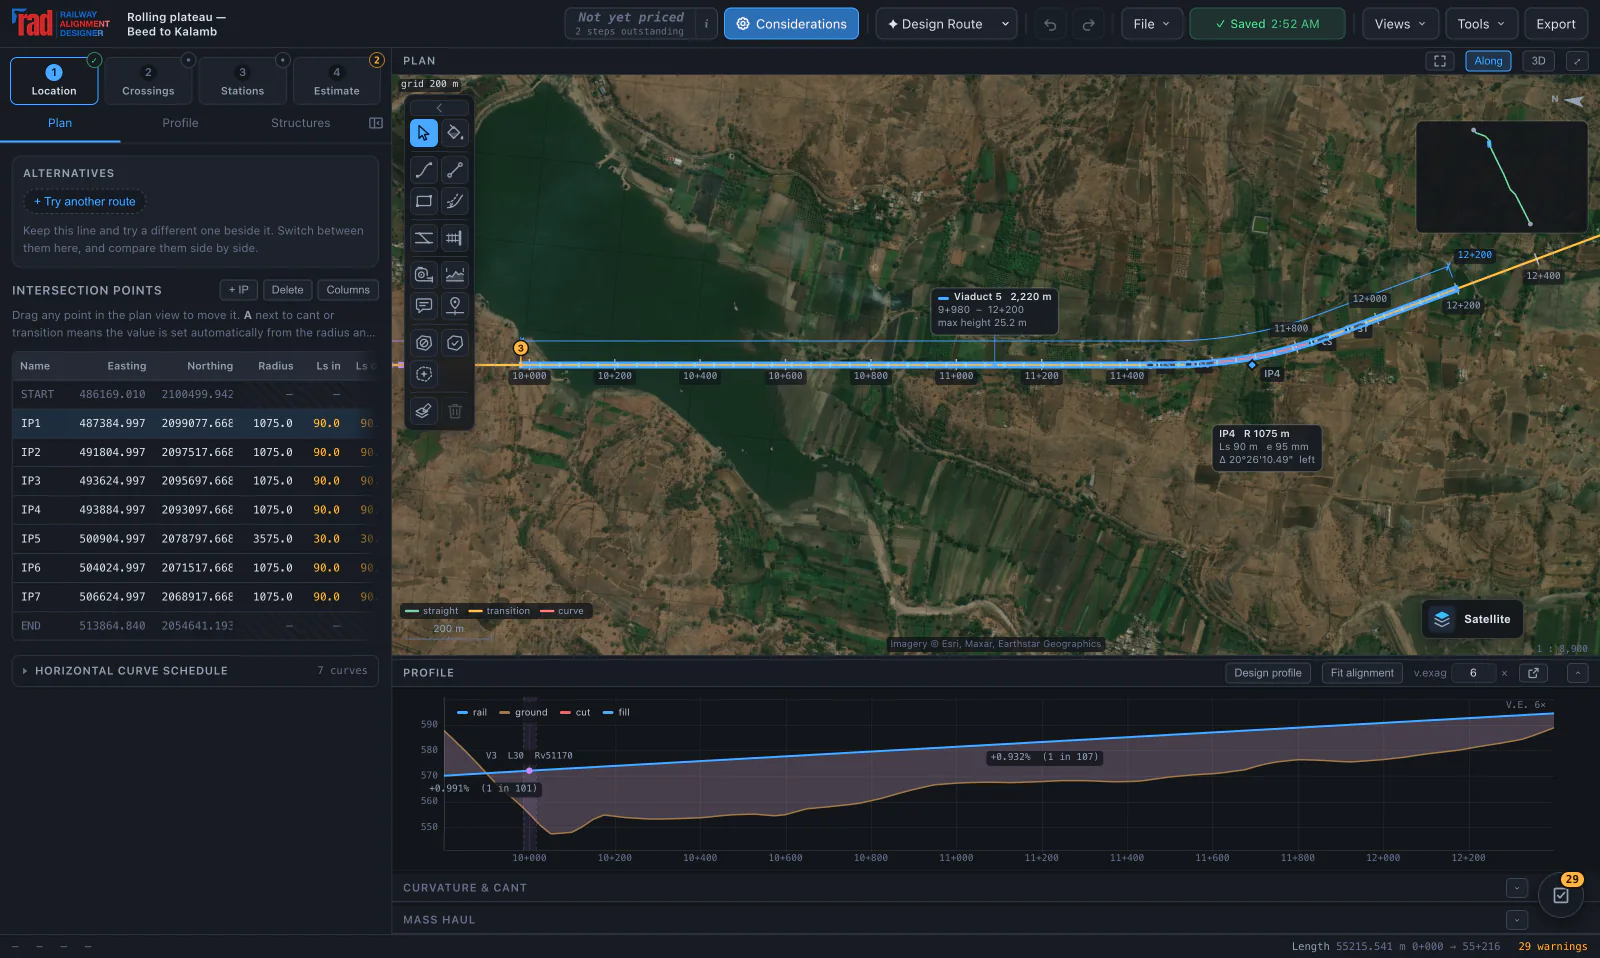Toggle the side panel layout icon

[x=376, y=123]
